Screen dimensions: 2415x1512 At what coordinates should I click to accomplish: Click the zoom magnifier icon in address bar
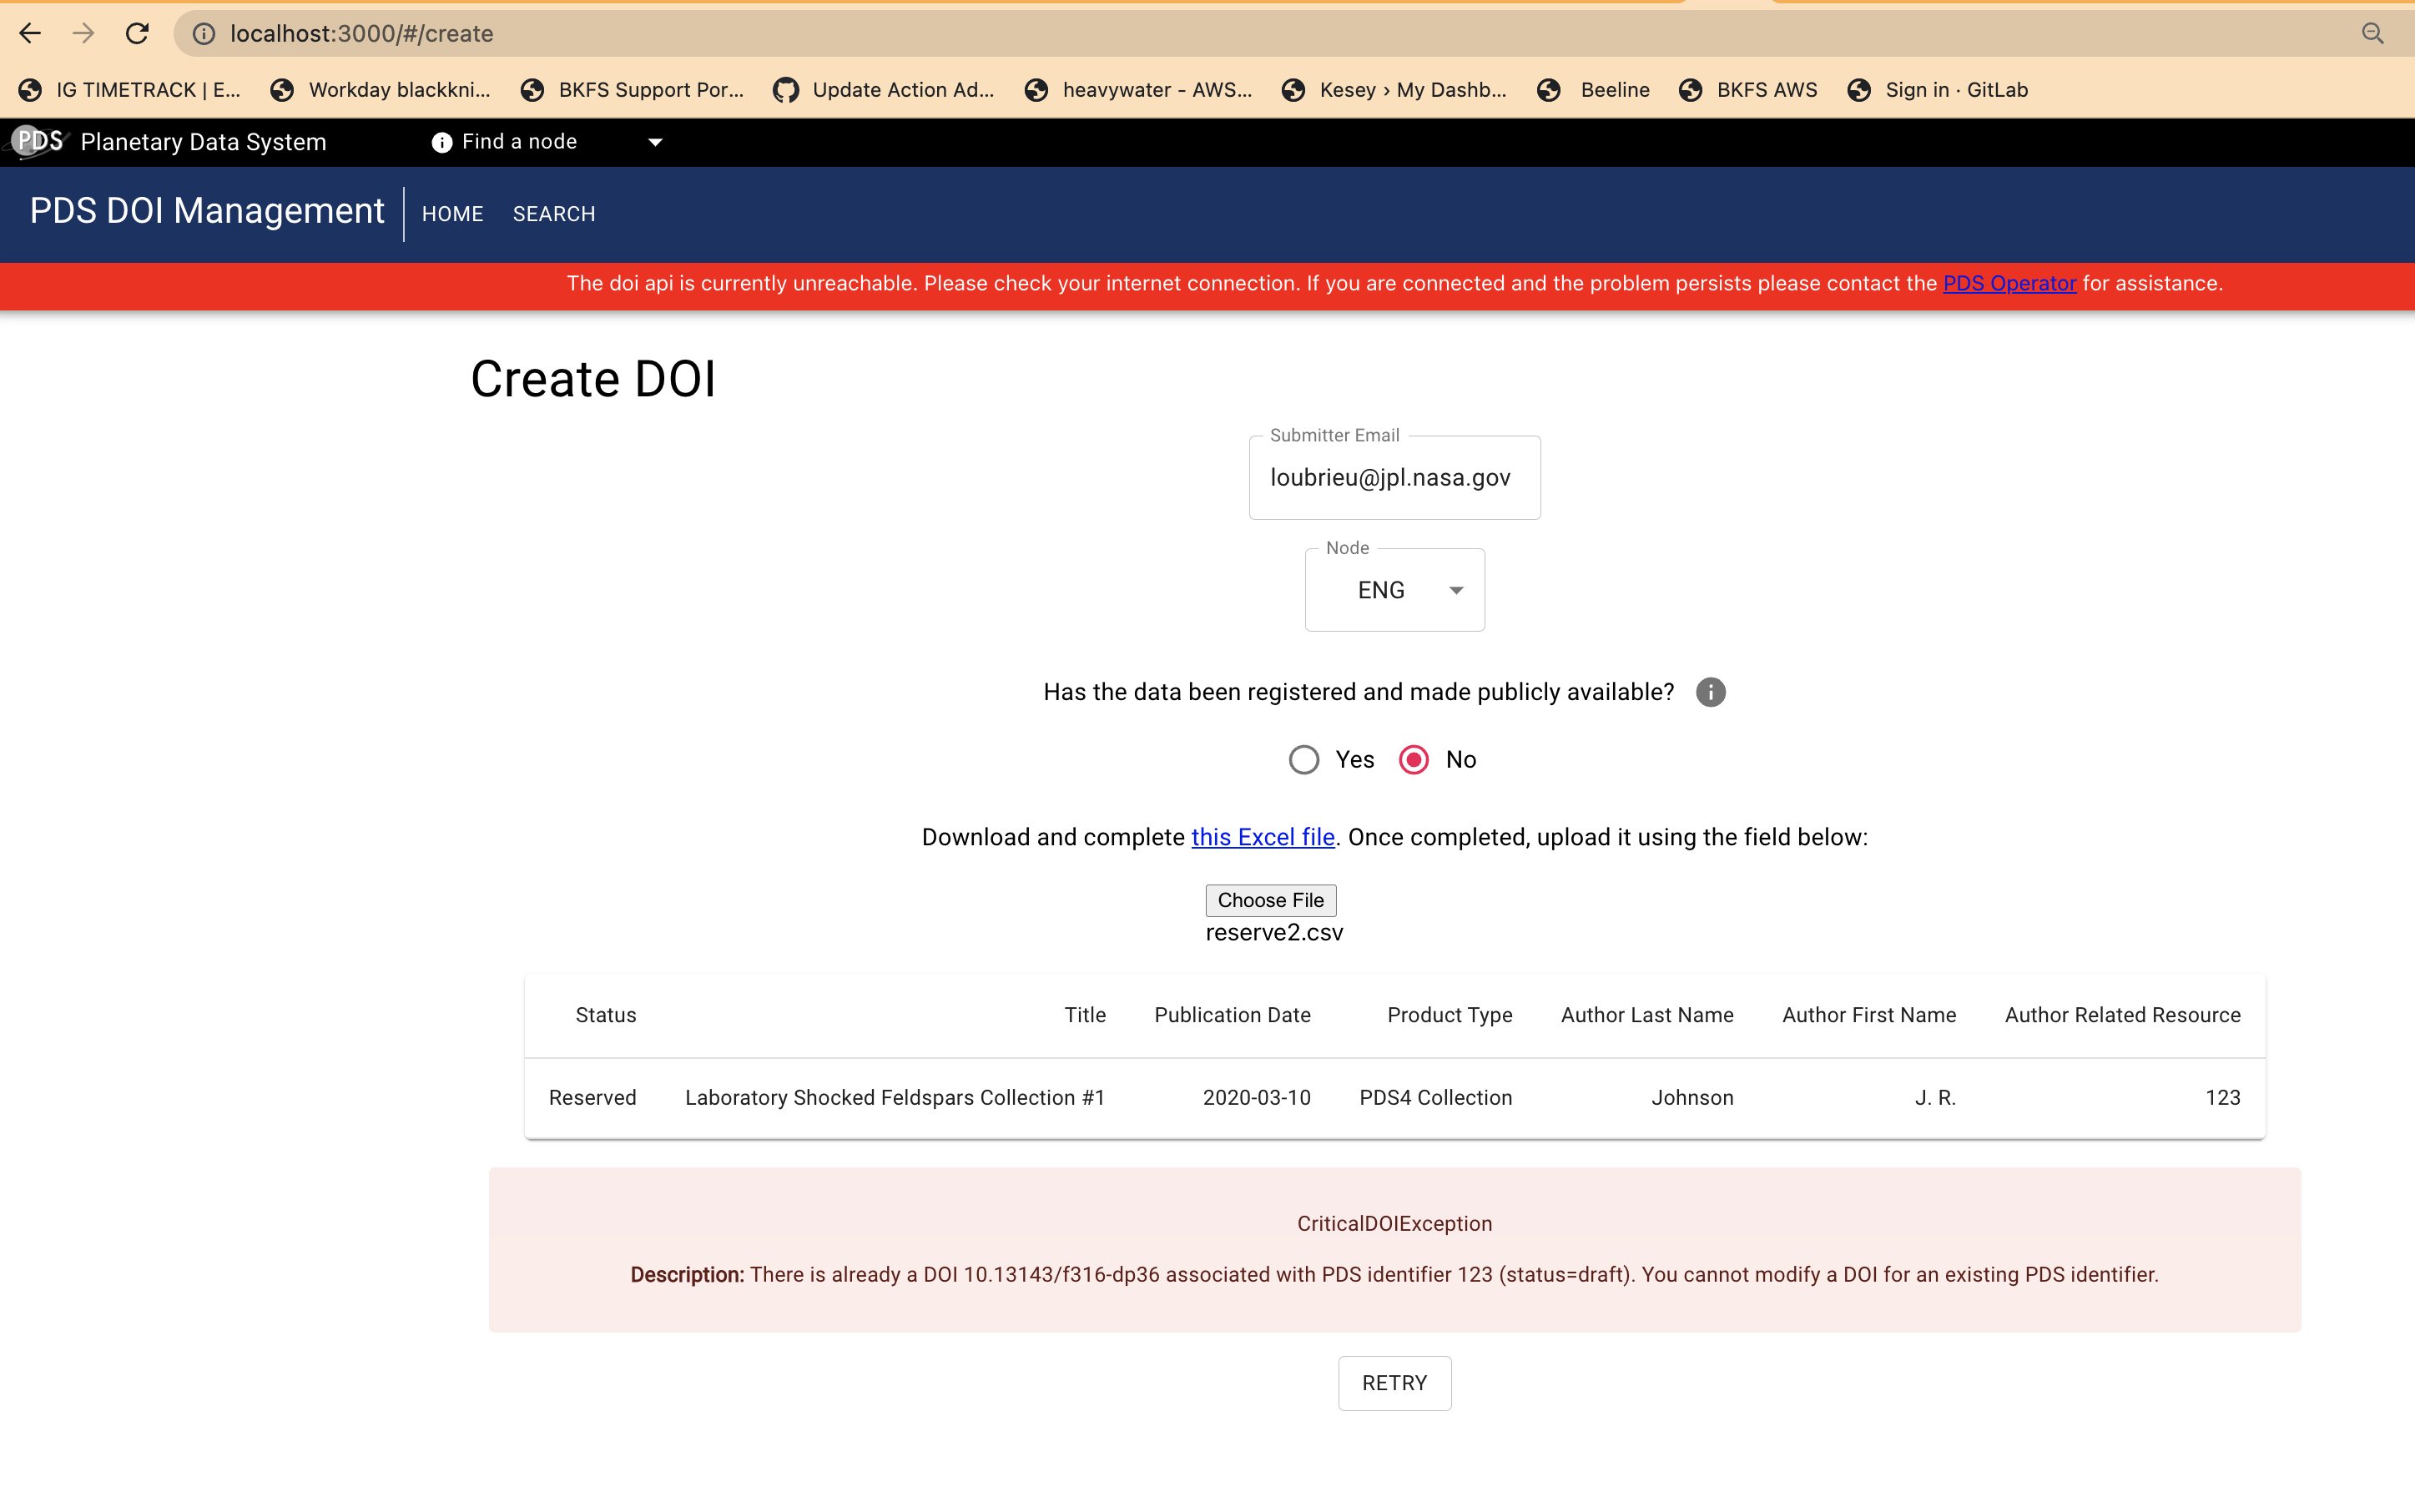[2372, 34]
